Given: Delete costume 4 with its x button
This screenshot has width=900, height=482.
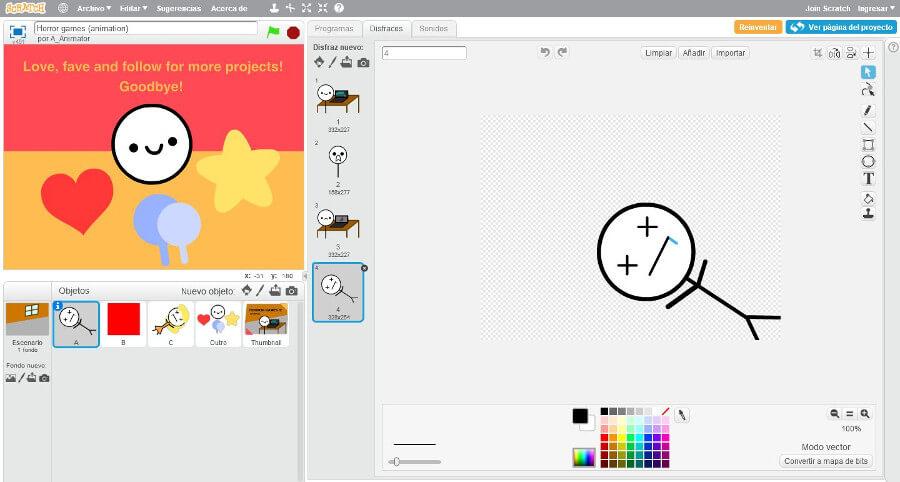Looking at the screenshot, I should tap(364, 268).
